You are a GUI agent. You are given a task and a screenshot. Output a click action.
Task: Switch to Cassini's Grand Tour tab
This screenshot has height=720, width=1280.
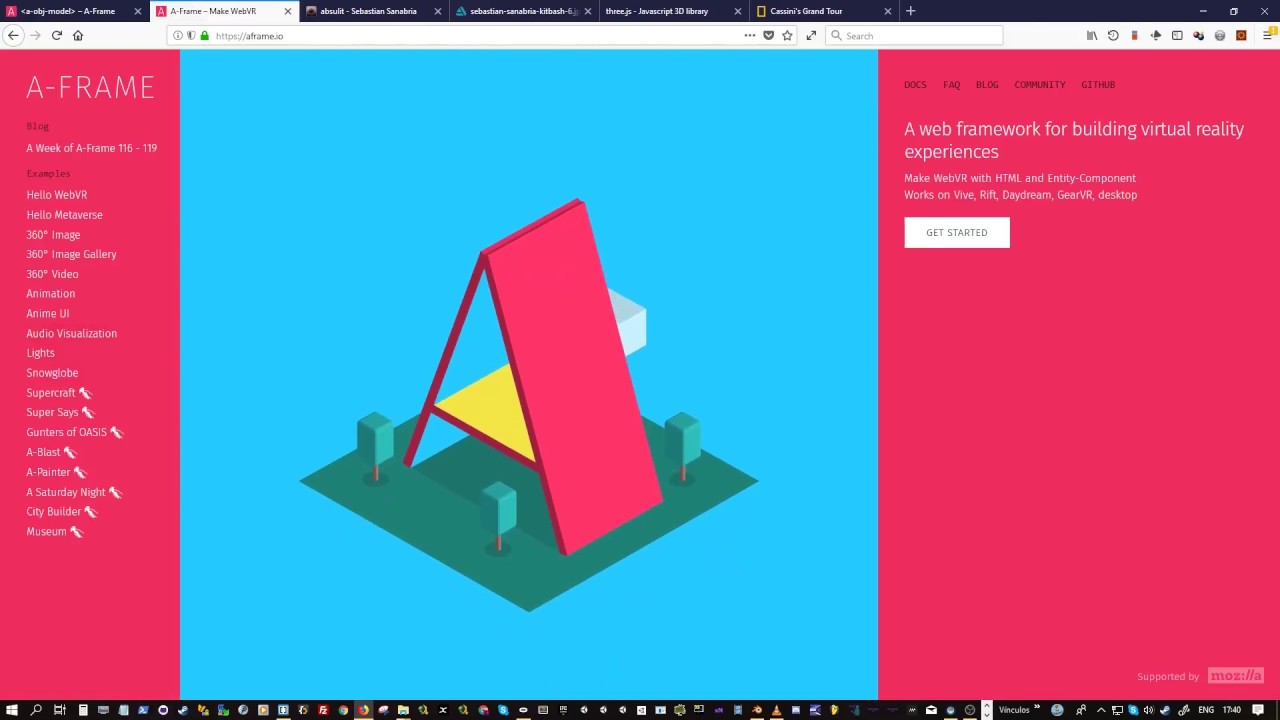tap(824, 11)
